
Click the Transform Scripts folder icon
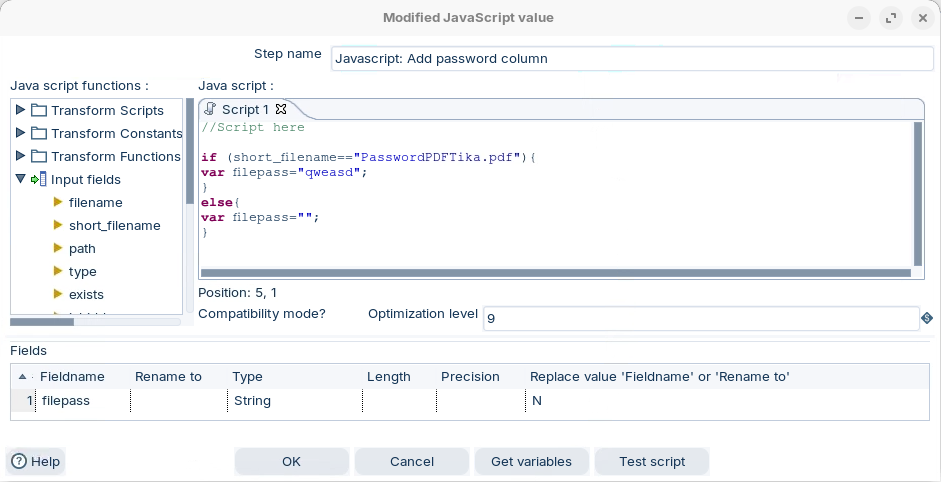tap(39, 110)
